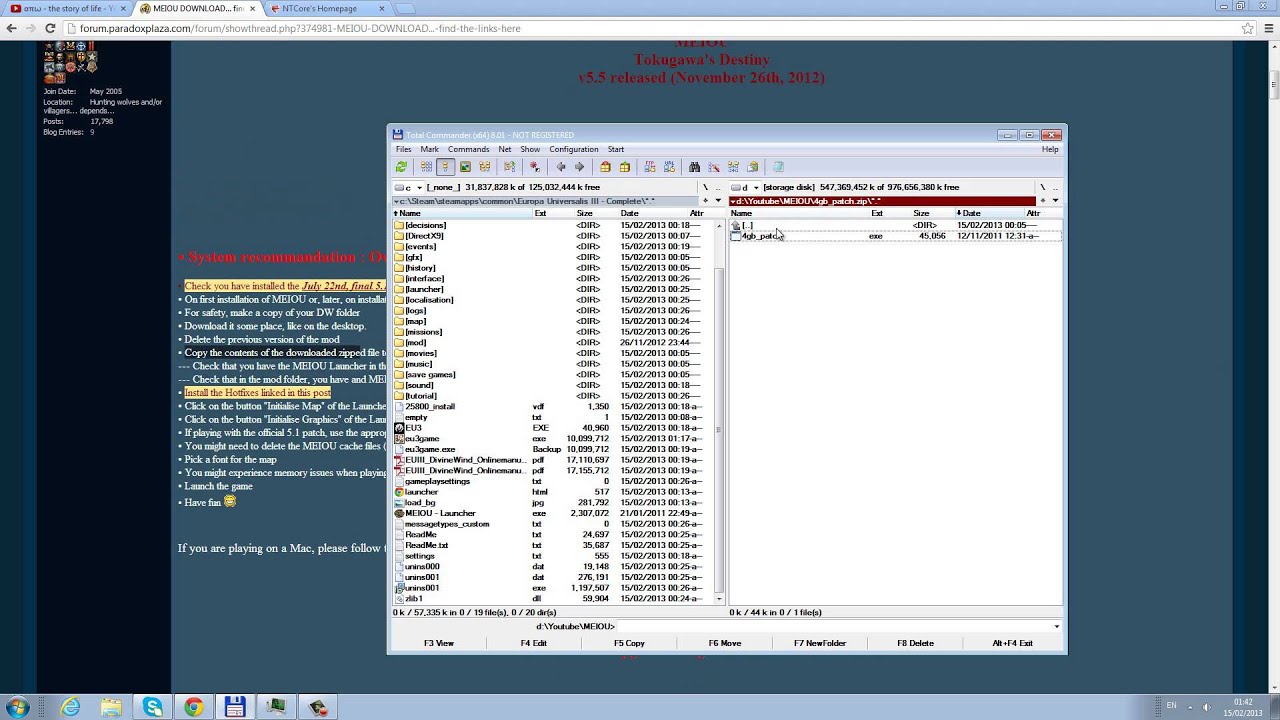
Task: Go to root directory in left panel
Action: pyautogui.click(x=705, y=187)
